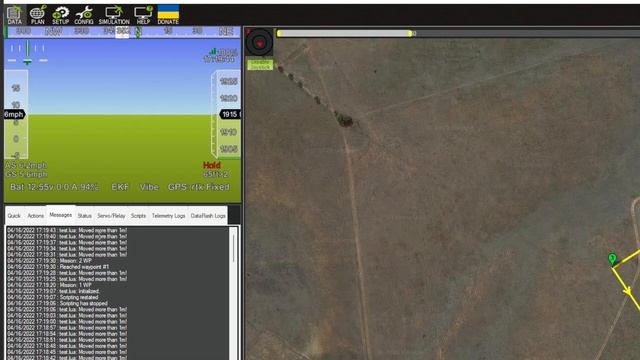This screenshot has height=360, width=640.
Task: Open the PLAN flight planner screen
Action: [x=38, y=15]
